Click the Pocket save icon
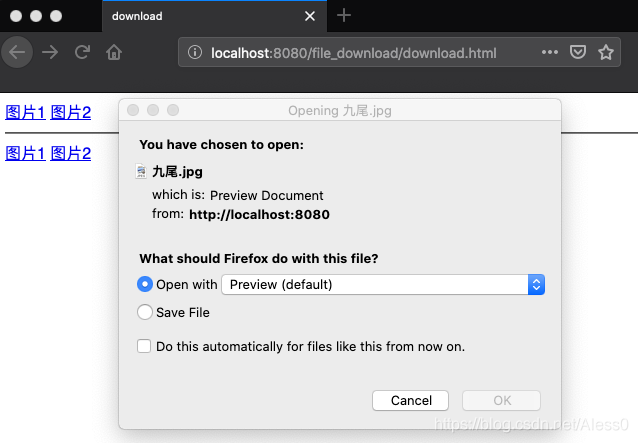This screenshot has height=443, width=638. pyautogui.click(x=577, y=52)
